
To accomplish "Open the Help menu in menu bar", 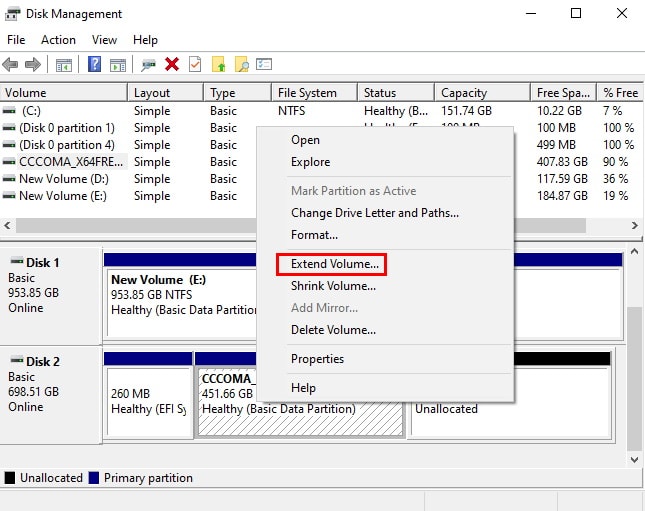I will click(x=145, y=40).
